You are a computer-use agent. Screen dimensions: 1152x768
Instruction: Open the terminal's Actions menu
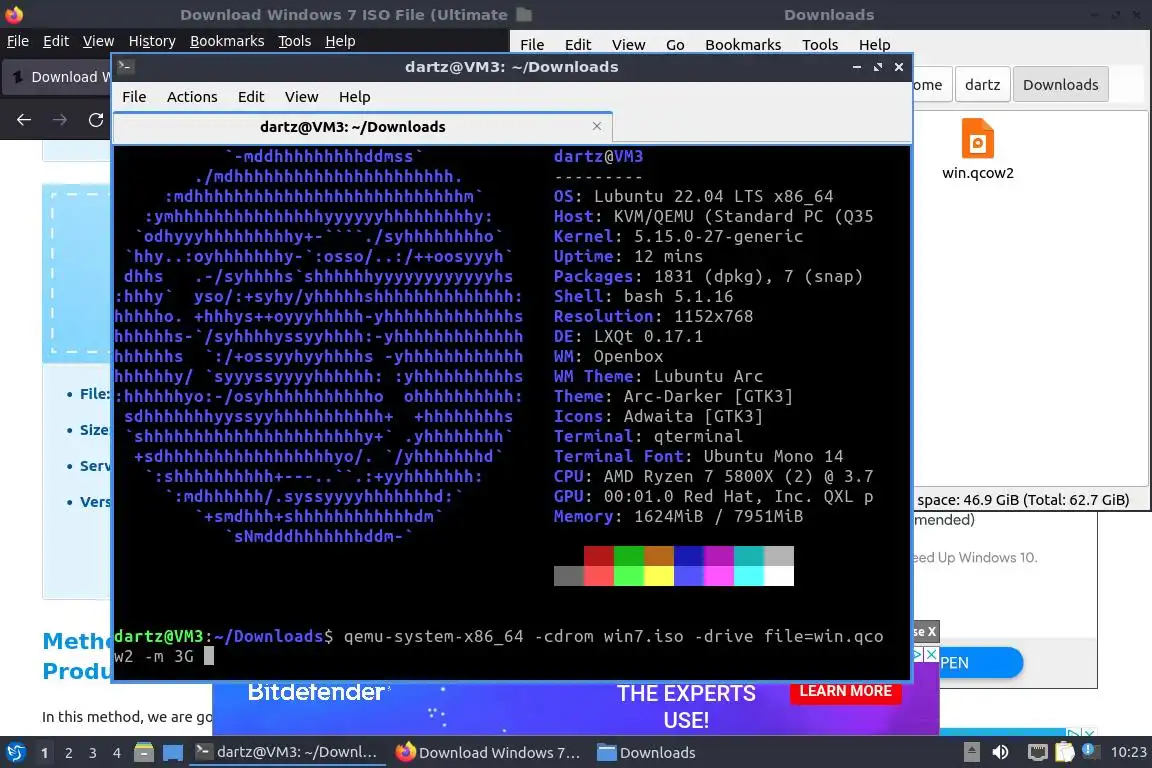tap(192, 97)
